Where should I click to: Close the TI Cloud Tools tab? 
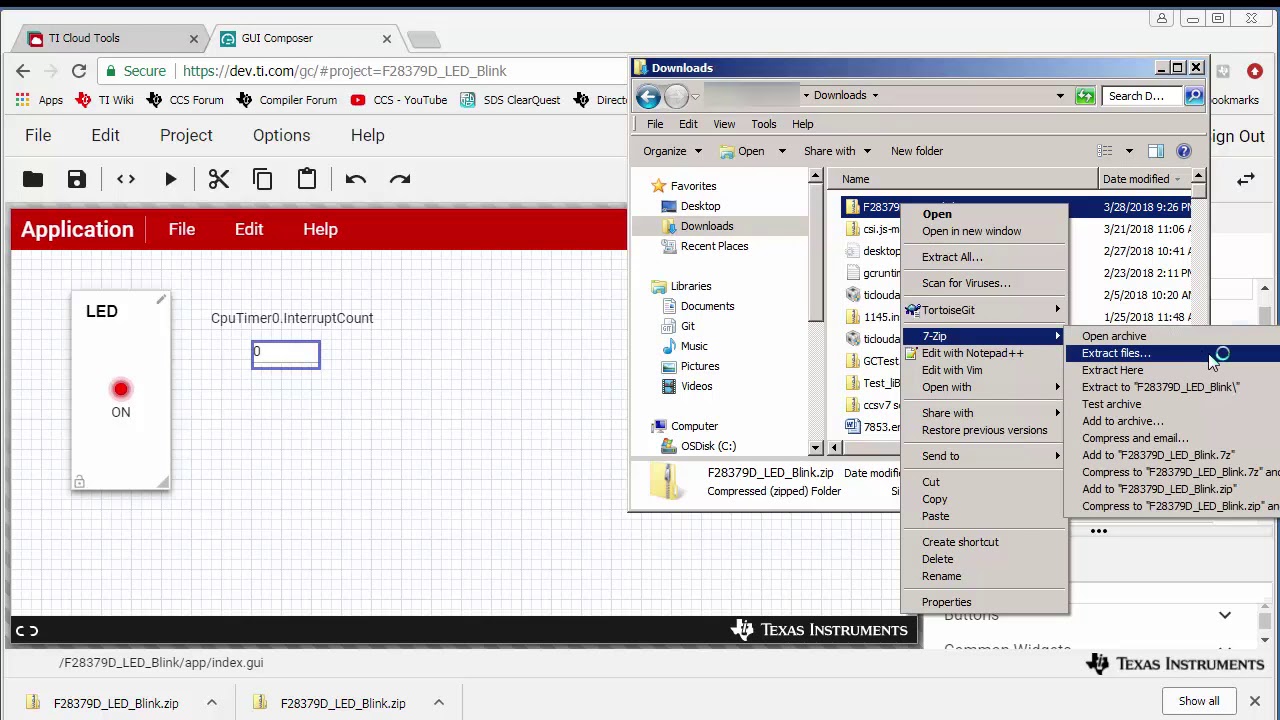(x=194, y=38)
